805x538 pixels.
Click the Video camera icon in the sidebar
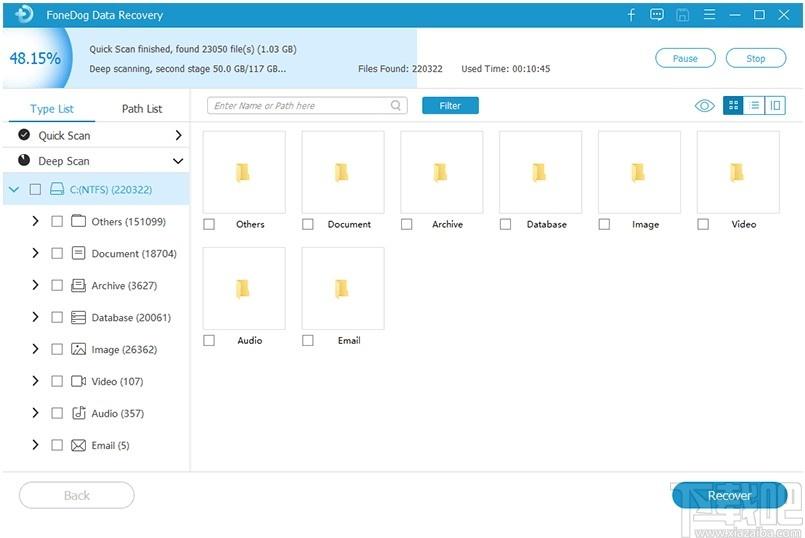[x=79, y=381]
